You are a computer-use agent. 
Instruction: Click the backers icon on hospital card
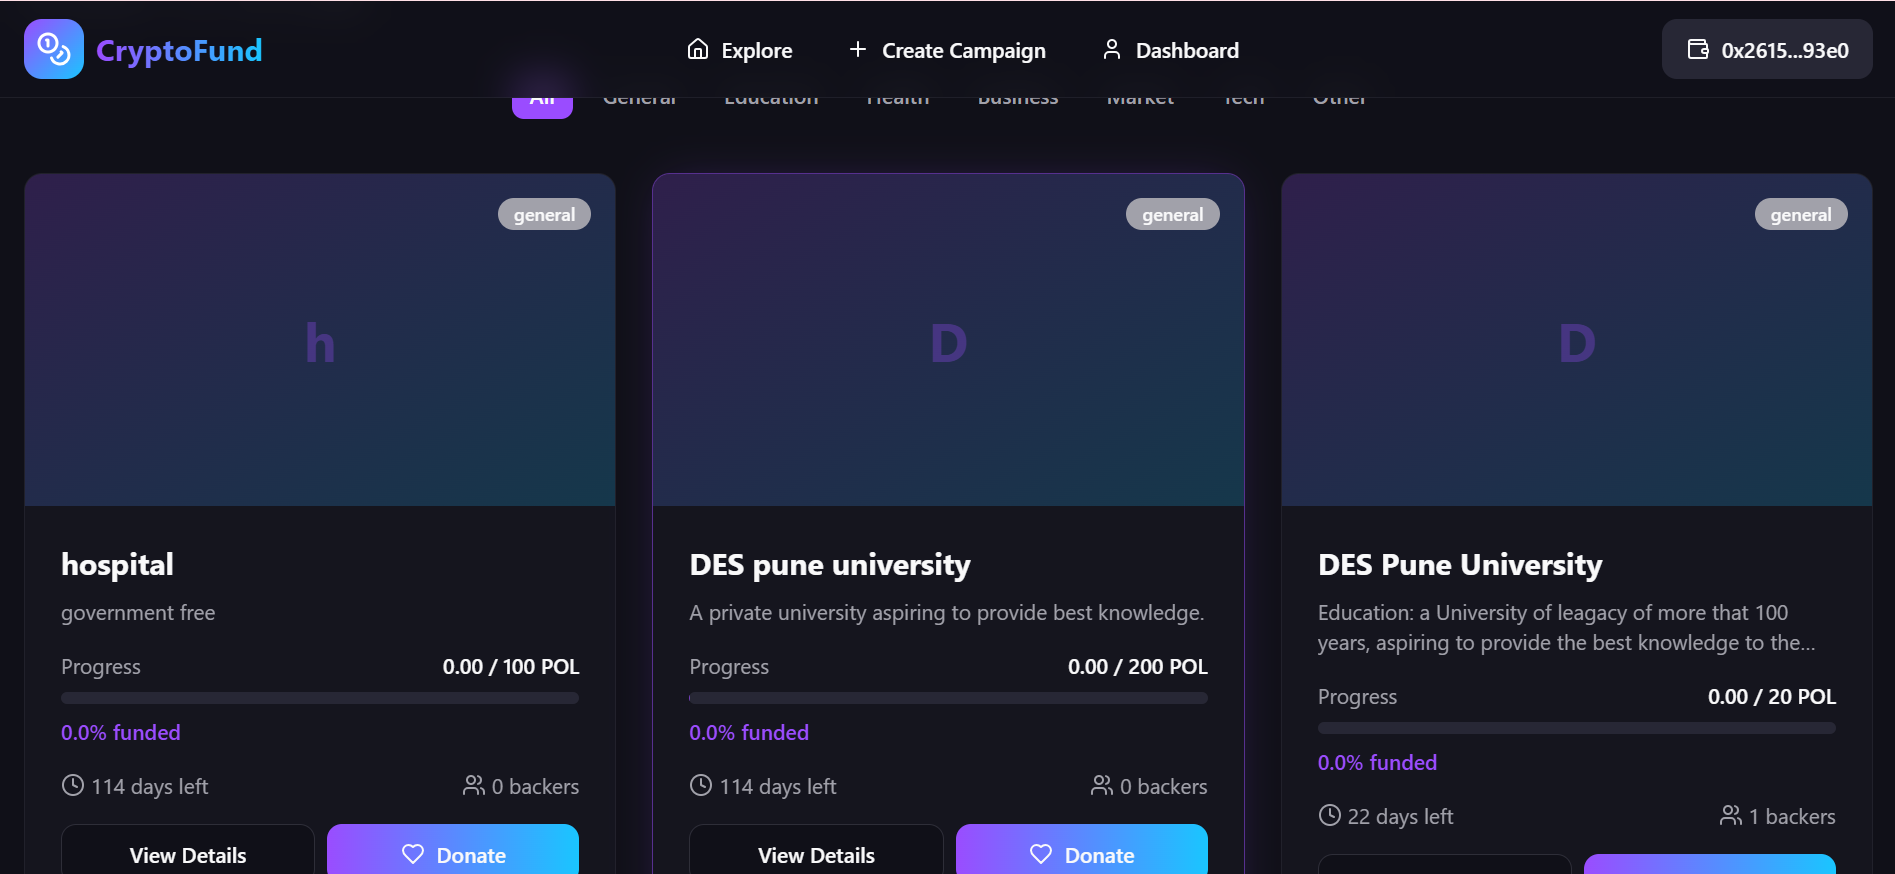pos(474,785)
